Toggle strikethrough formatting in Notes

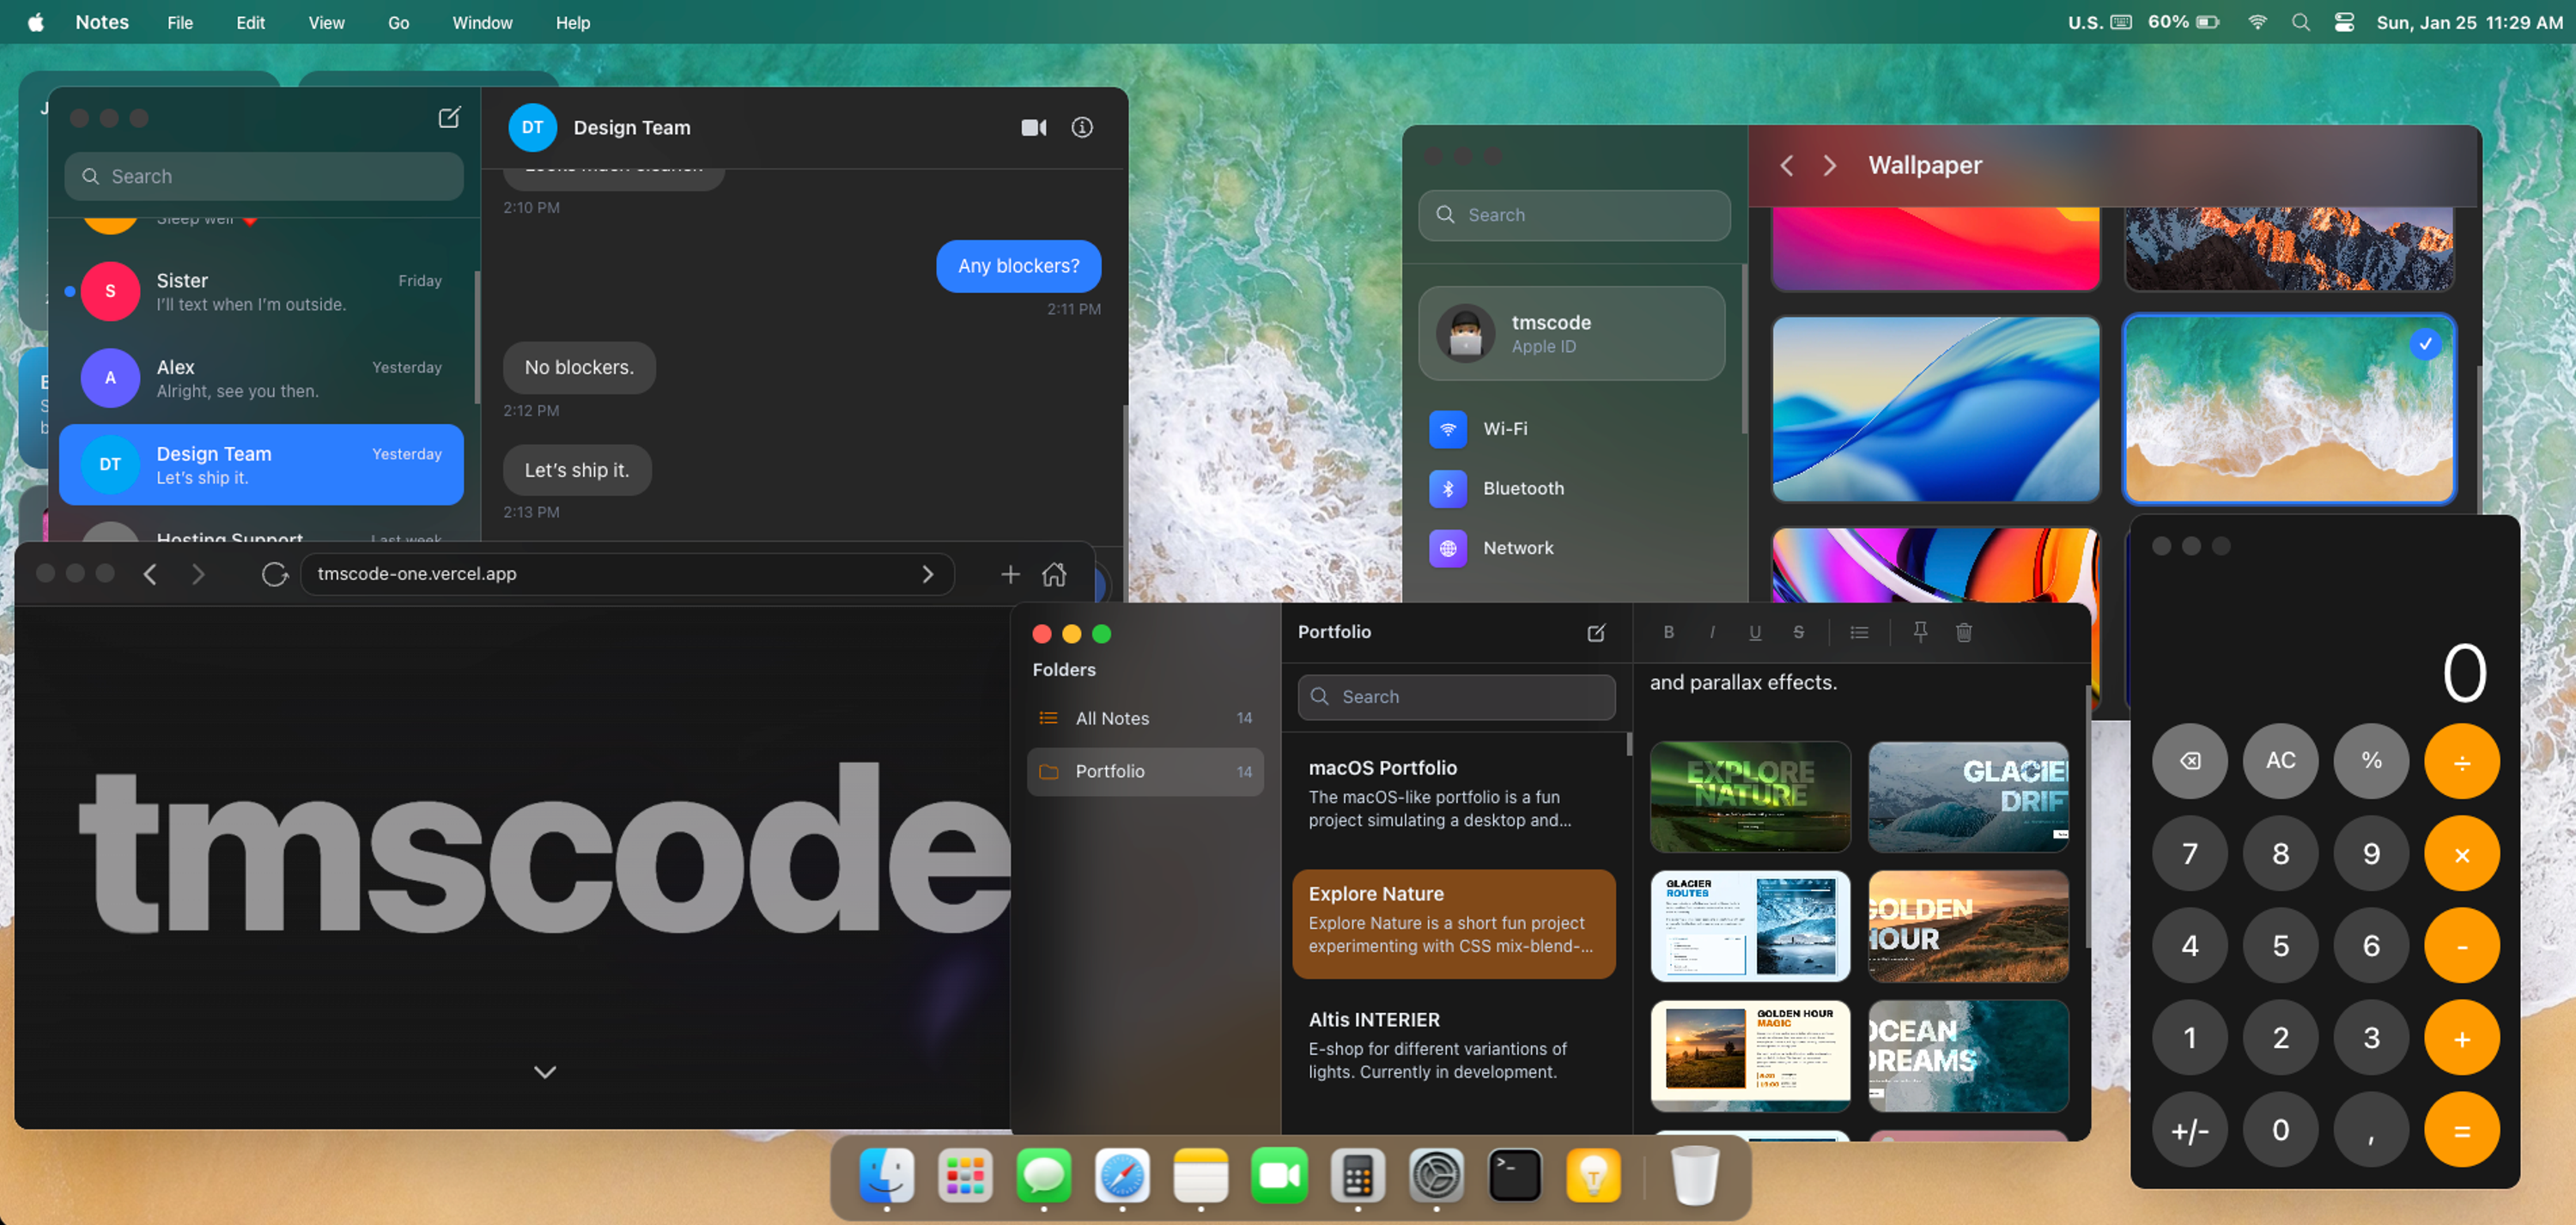pos(1798,631)
